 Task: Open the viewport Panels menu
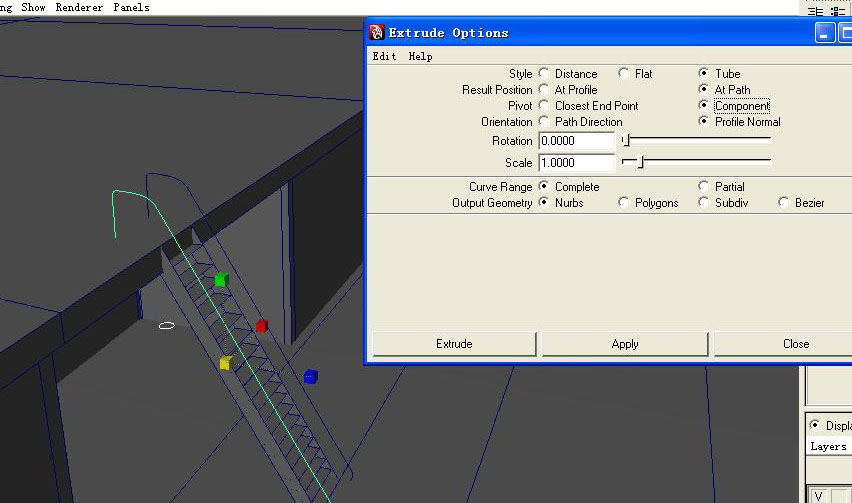(131, 7)
